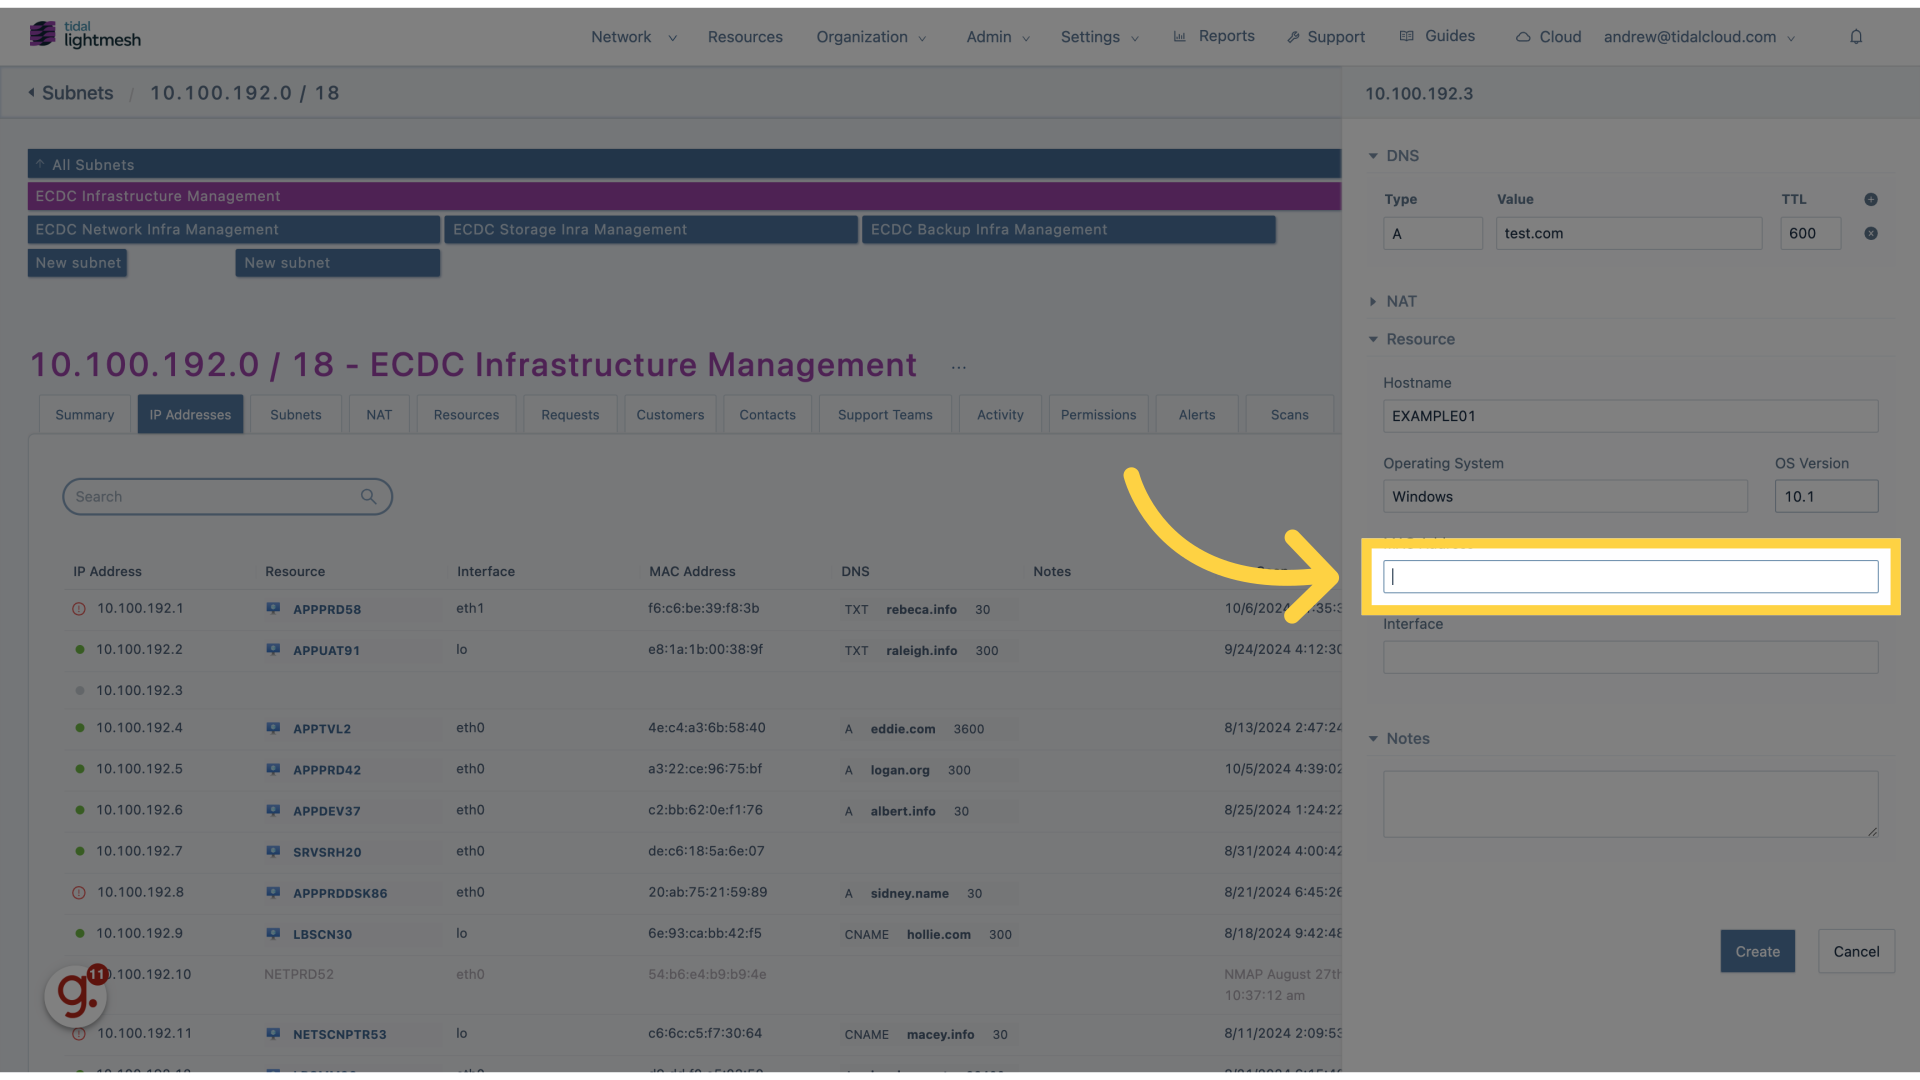This screenshot has width=1920, height=1080.
Task: Expand the Organization menu
Action: pos(871,37)
